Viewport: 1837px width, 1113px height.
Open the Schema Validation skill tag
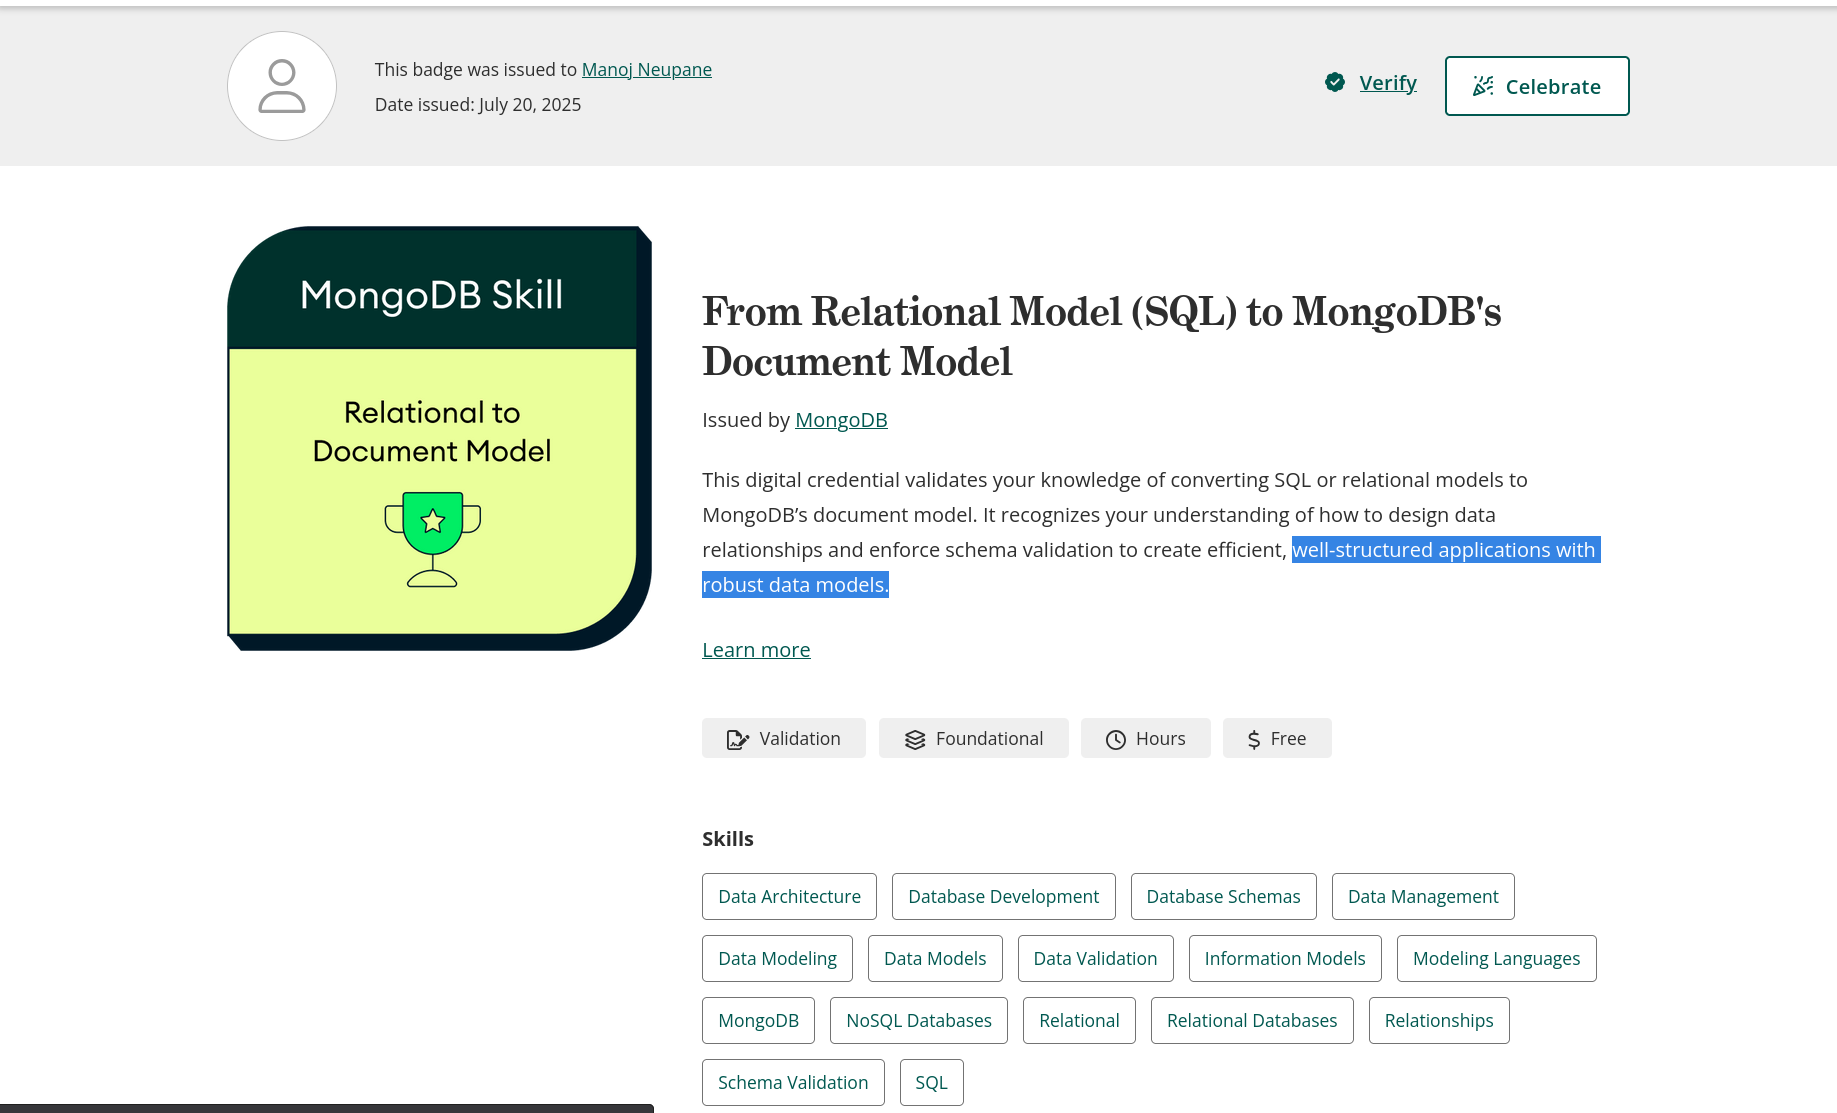pos(793,1083)
